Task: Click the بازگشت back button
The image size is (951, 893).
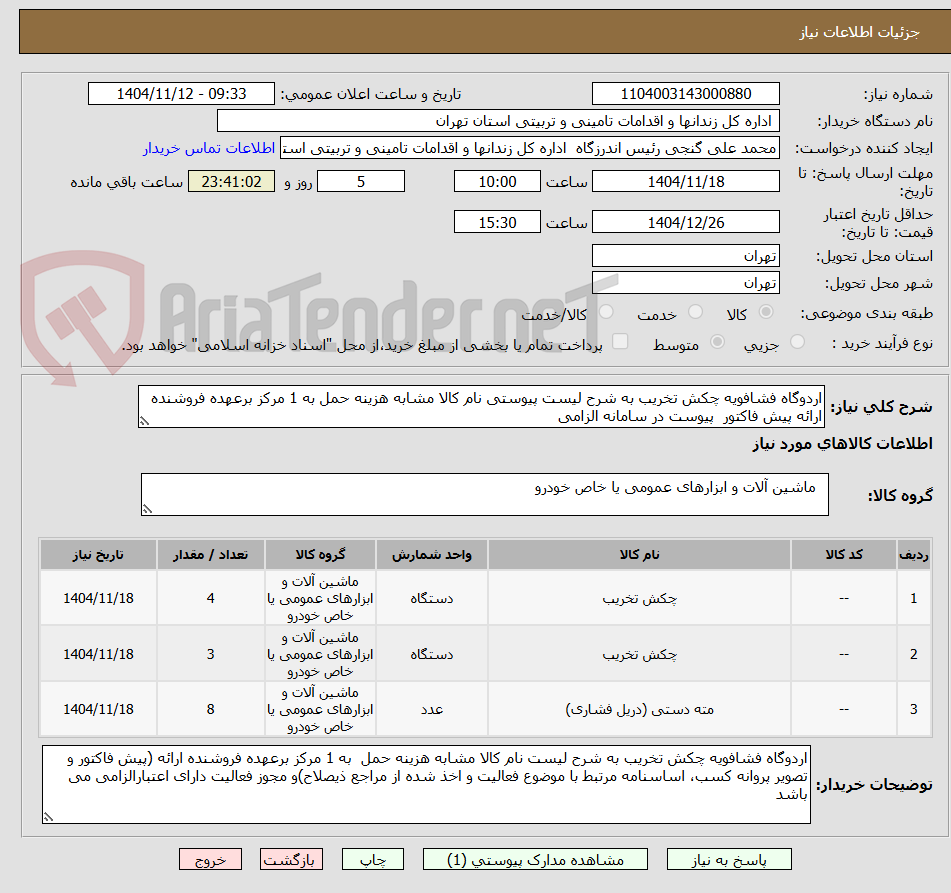Action: [291, 860]
